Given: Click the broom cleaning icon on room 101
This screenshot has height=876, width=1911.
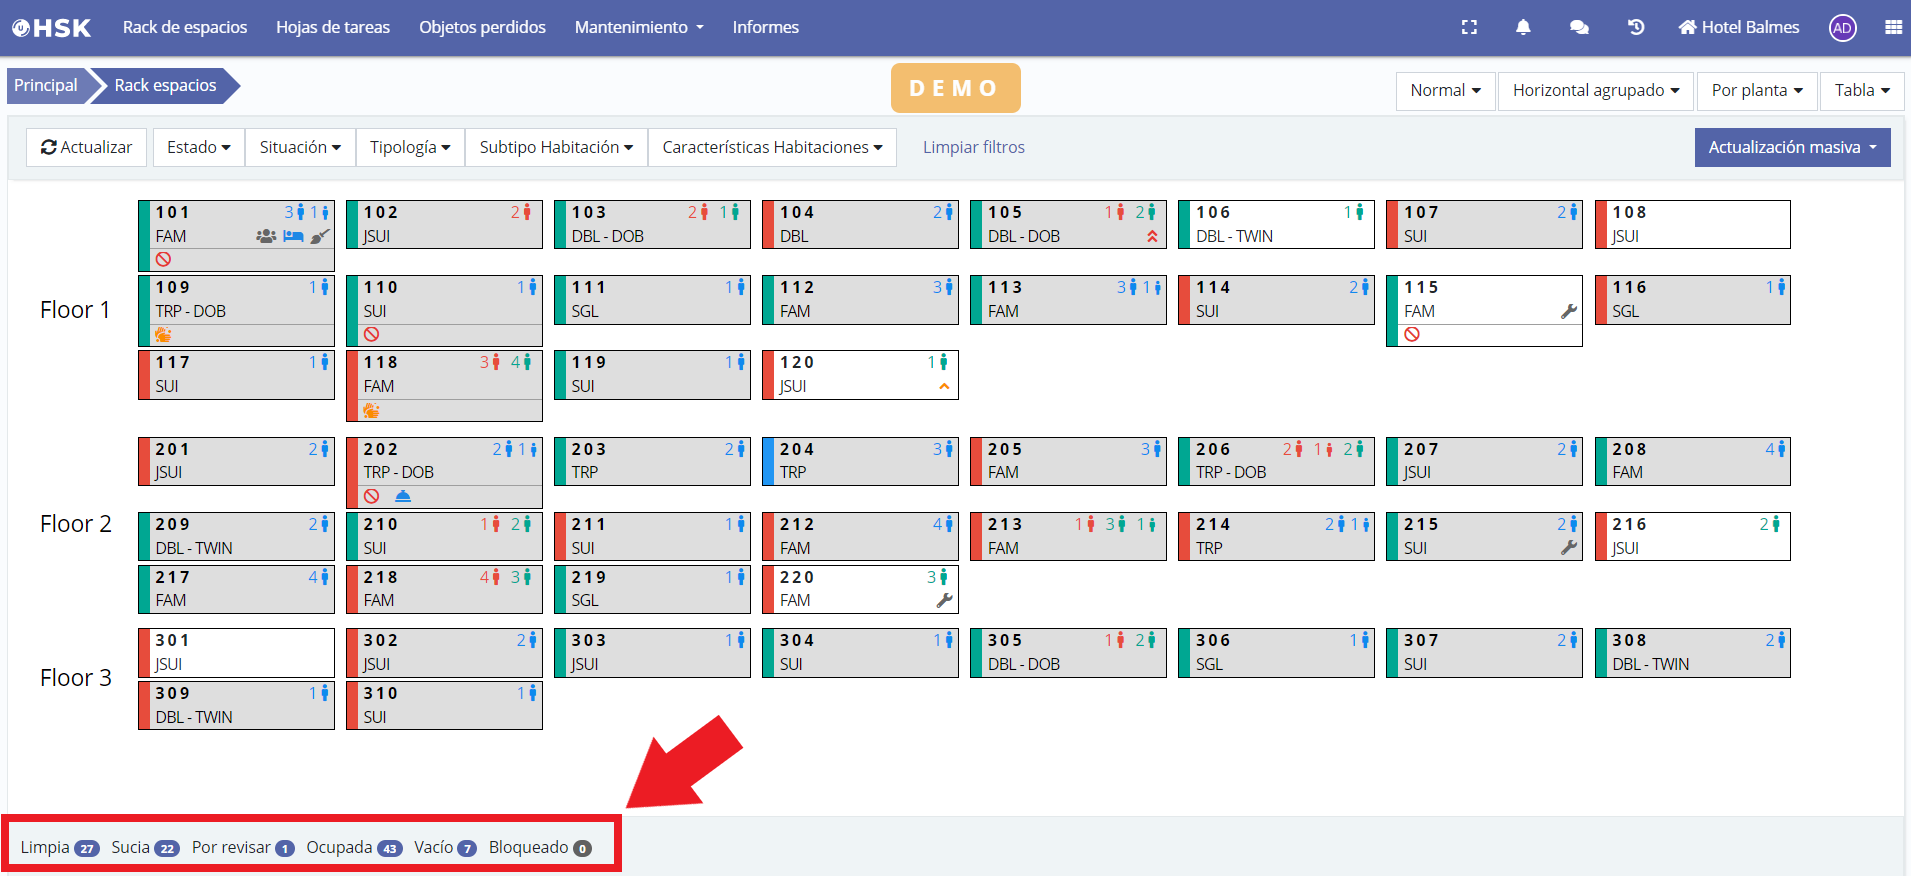Looking at the screenshot, I should point(320,237).
